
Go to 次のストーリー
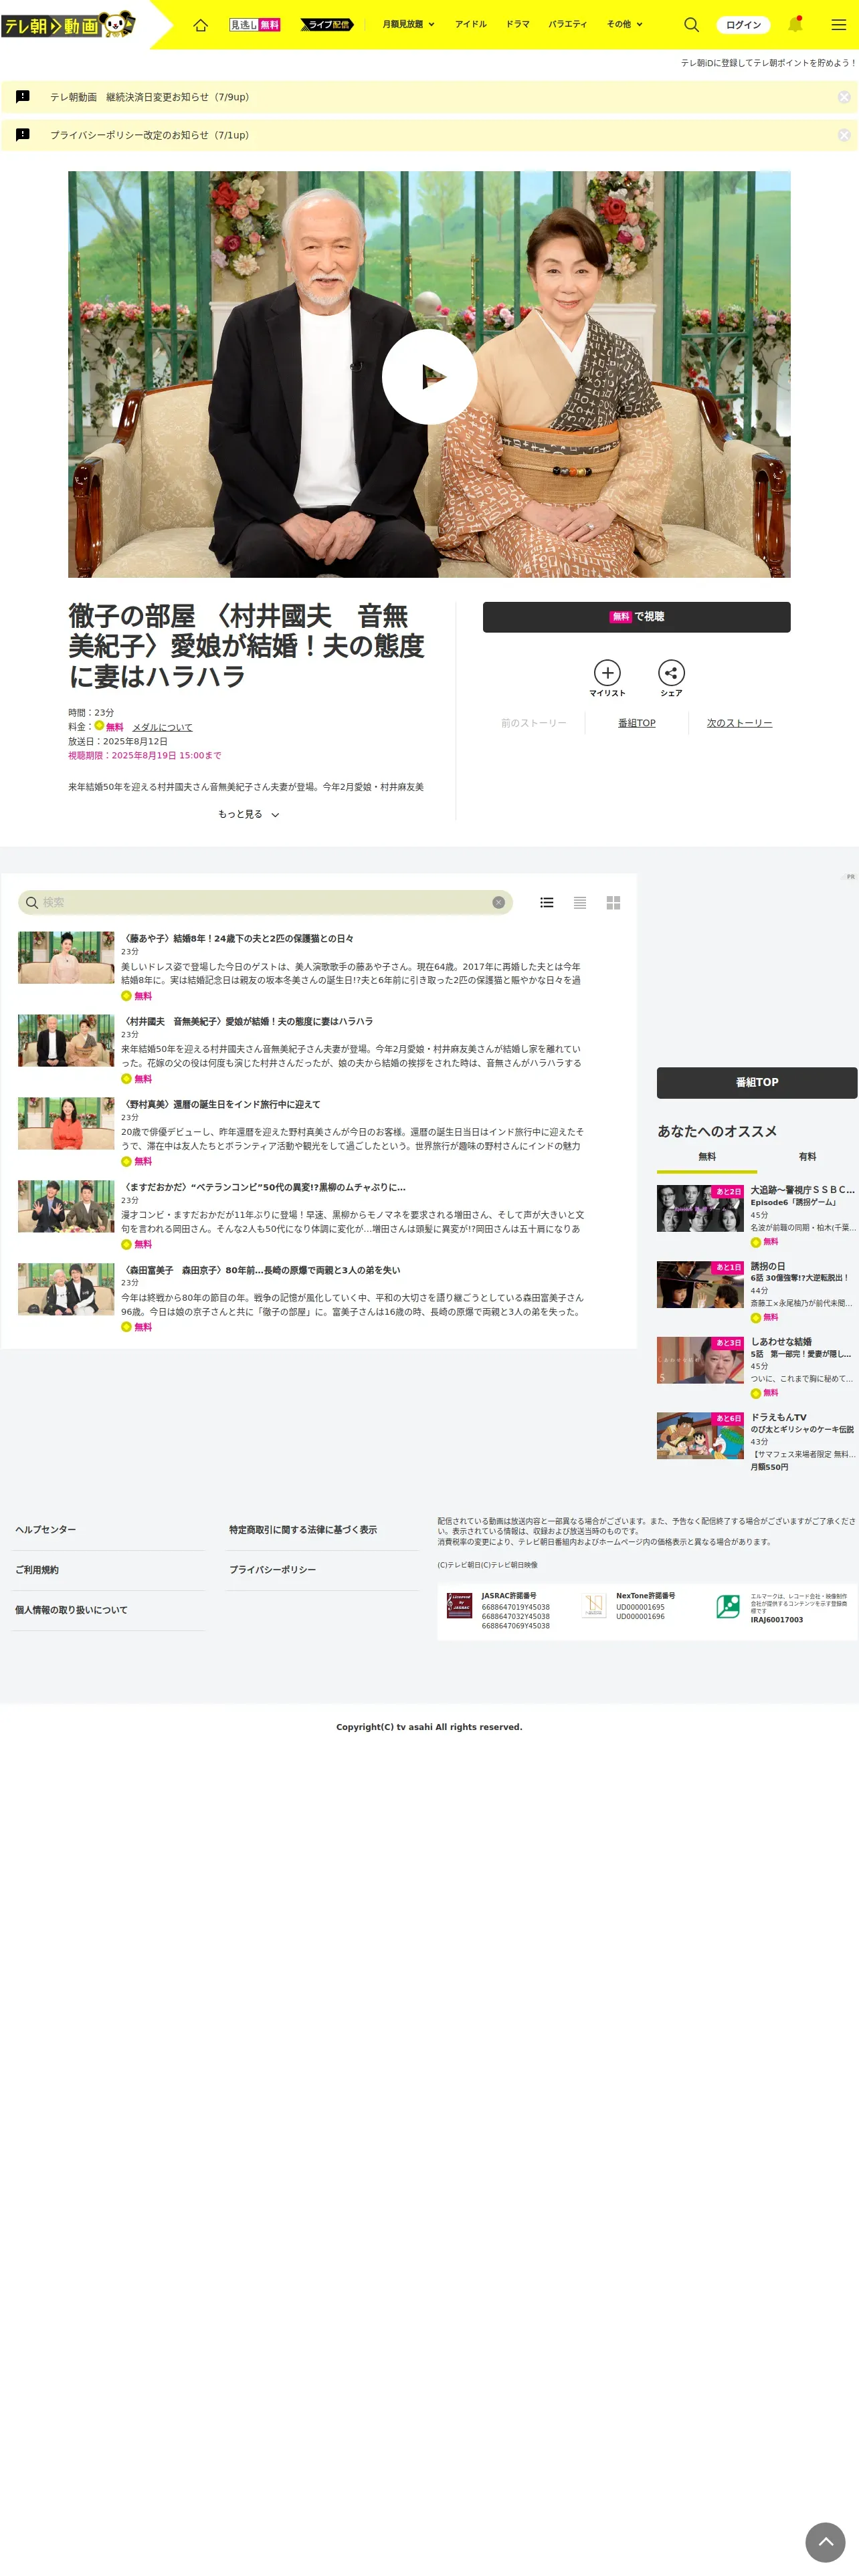tap(739, 723)
